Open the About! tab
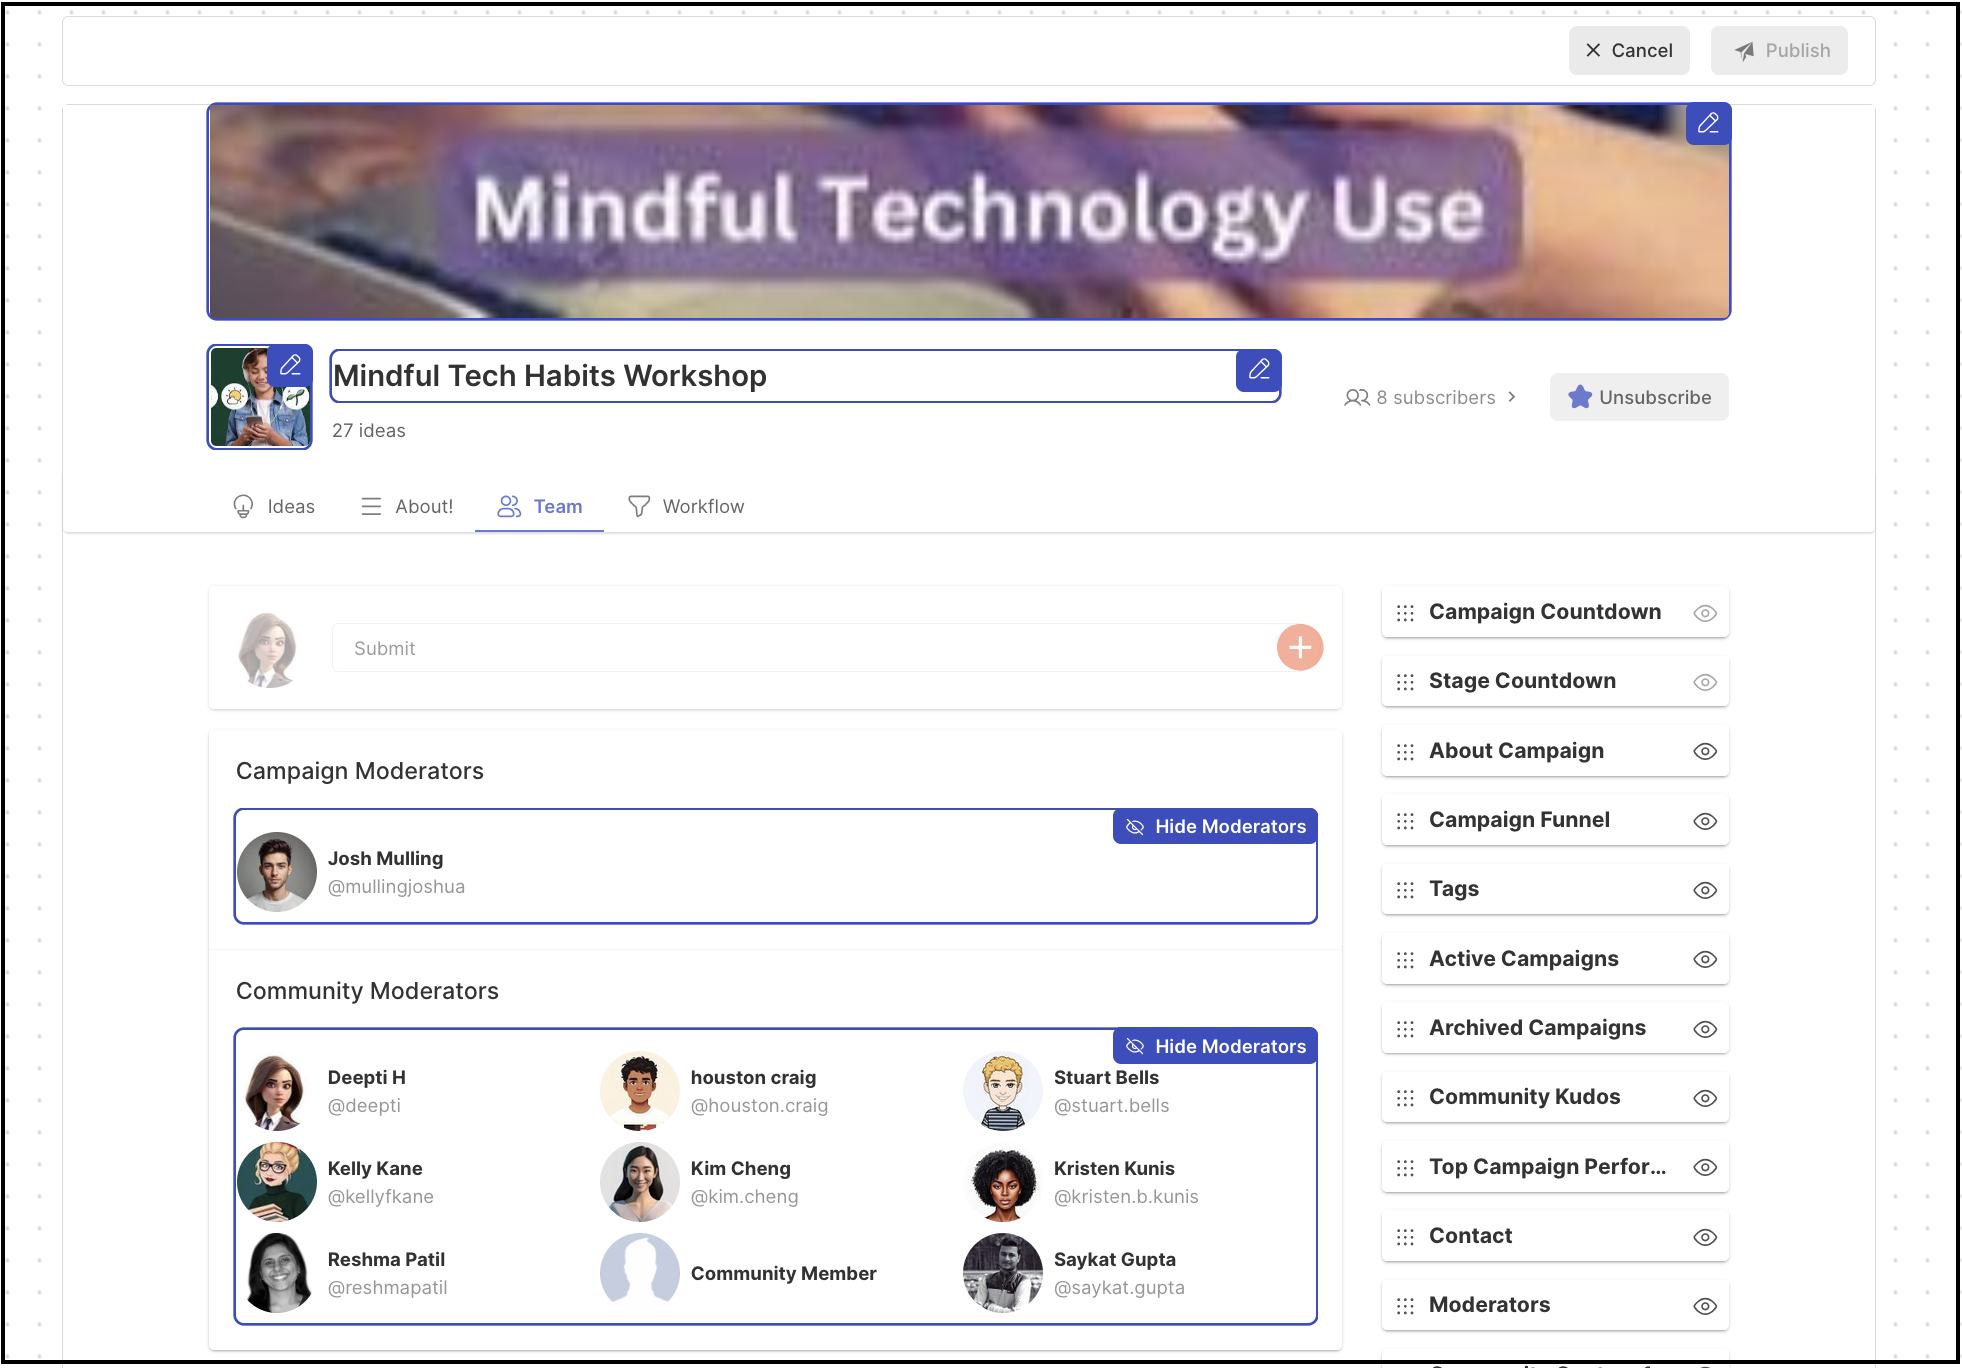This screenshot has height=1368, width=1962. click(406, 507)
